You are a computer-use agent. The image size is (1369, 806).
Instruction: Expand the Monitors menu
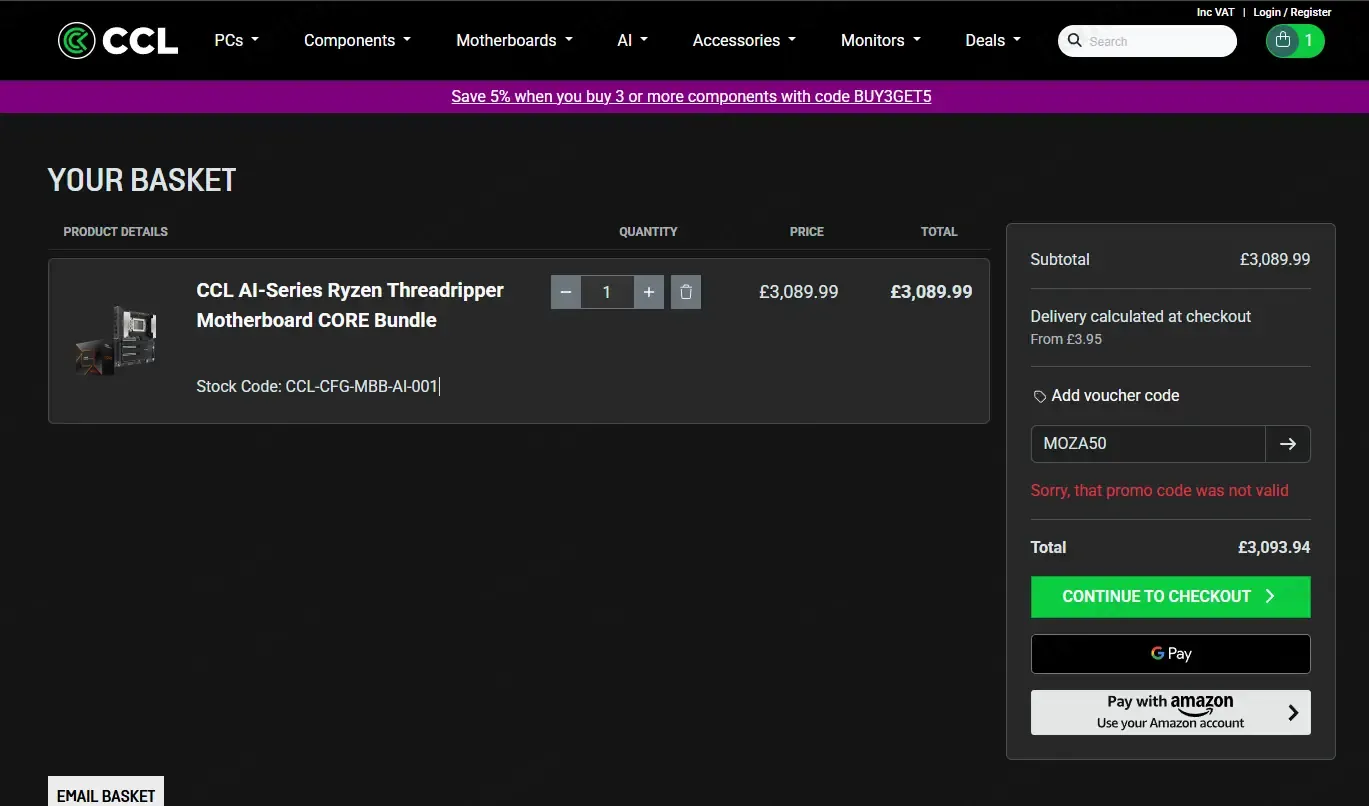coord(880,40)
